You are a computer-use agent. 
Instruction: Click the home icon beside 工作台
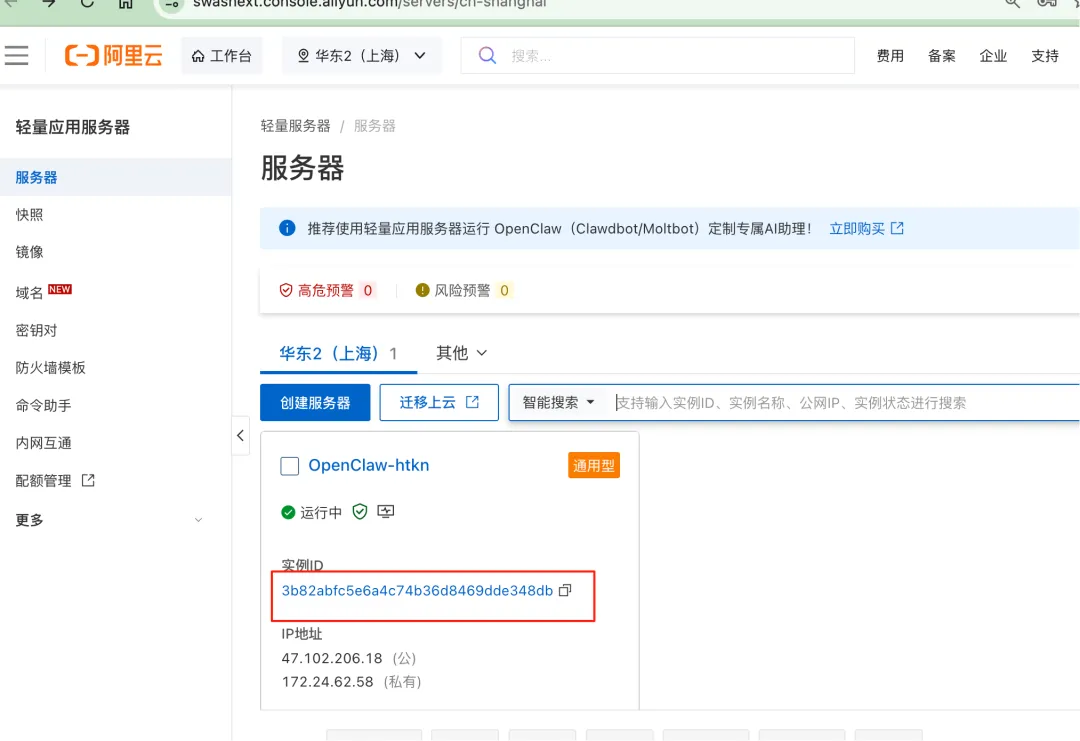coord(198,56)
